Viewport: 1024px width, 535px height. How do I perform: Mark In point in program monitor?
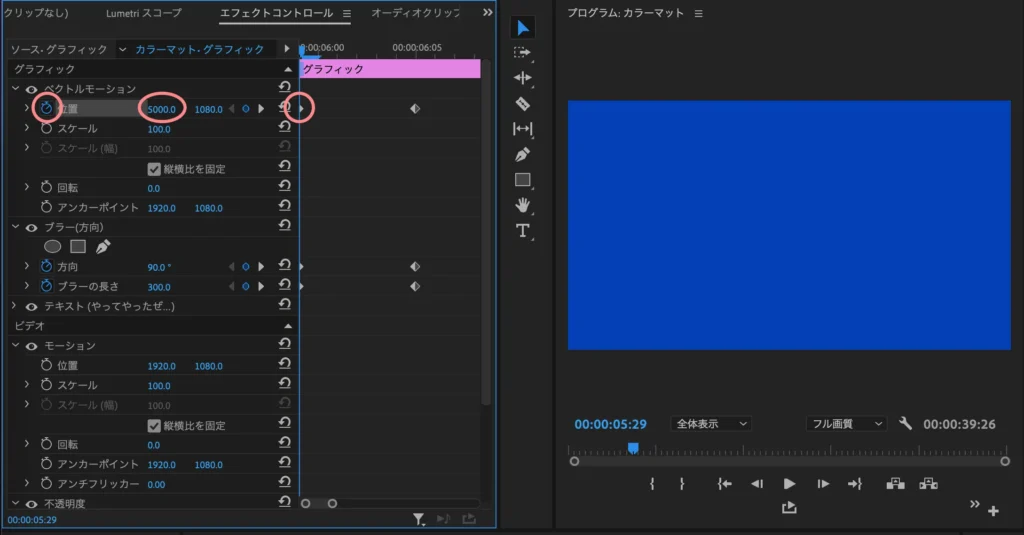pyautogui.click(x=652, y=483)
